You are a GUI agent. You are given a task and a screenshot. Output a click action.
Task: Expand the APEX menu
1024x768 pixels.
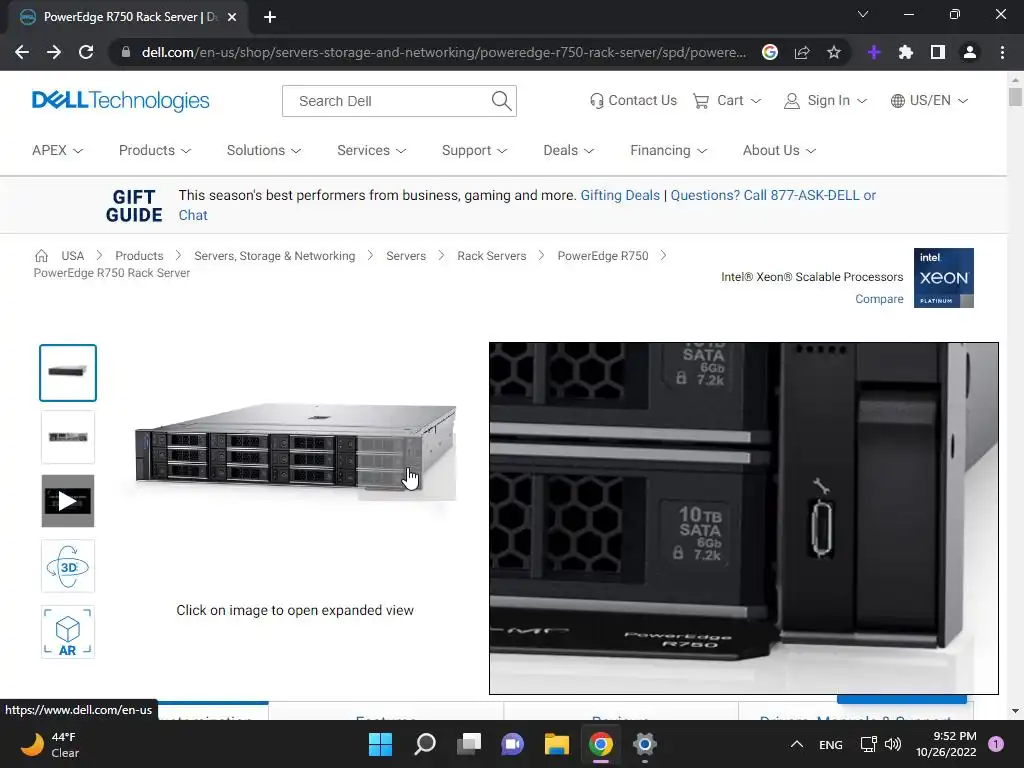(x=57, y=150)
